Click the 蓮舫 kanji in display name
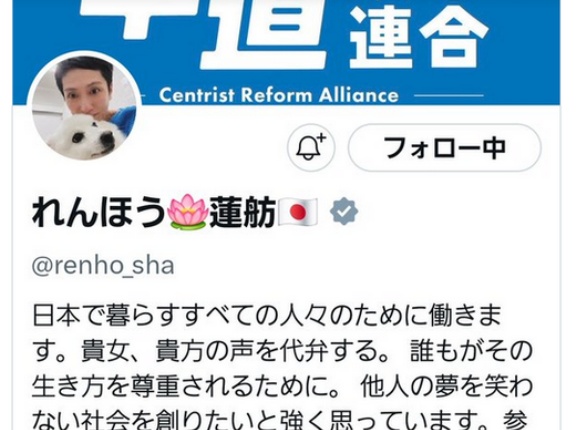This screenshot has width=576, height=430. click(x=242, y=212)
